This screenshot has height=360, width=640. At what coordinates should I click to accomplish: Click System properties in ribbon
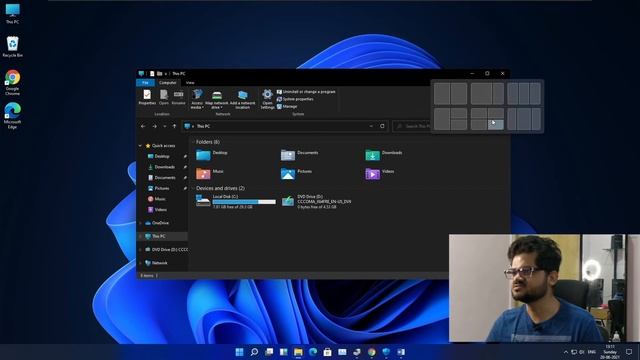click(295, 99)
